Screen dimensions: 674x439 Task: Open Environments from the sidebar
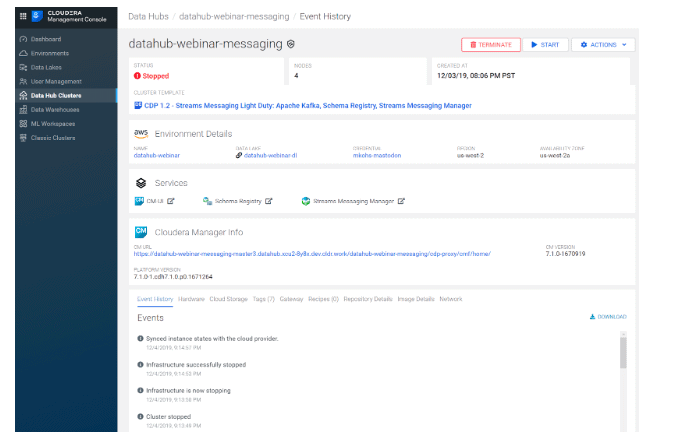pyautogui.click(x=23, y=52)
